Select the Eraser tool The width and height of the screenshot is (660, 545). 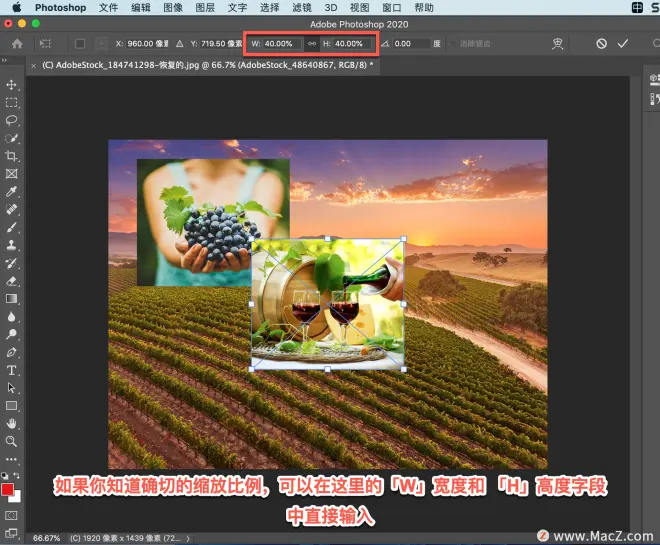tap(11, 281)
